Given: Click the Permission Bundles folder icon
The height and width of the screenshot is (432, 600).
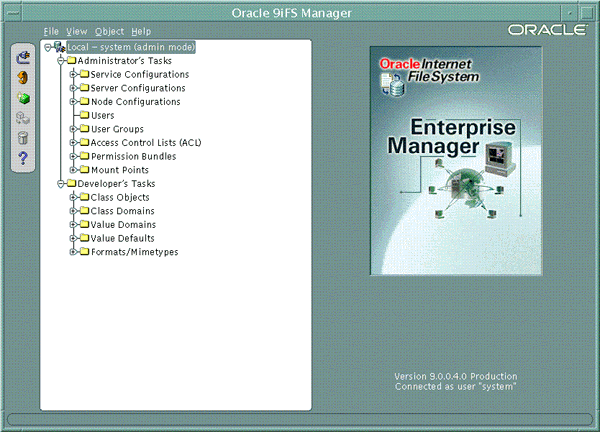Looking at the screenshot, I should tap(85, 156).
